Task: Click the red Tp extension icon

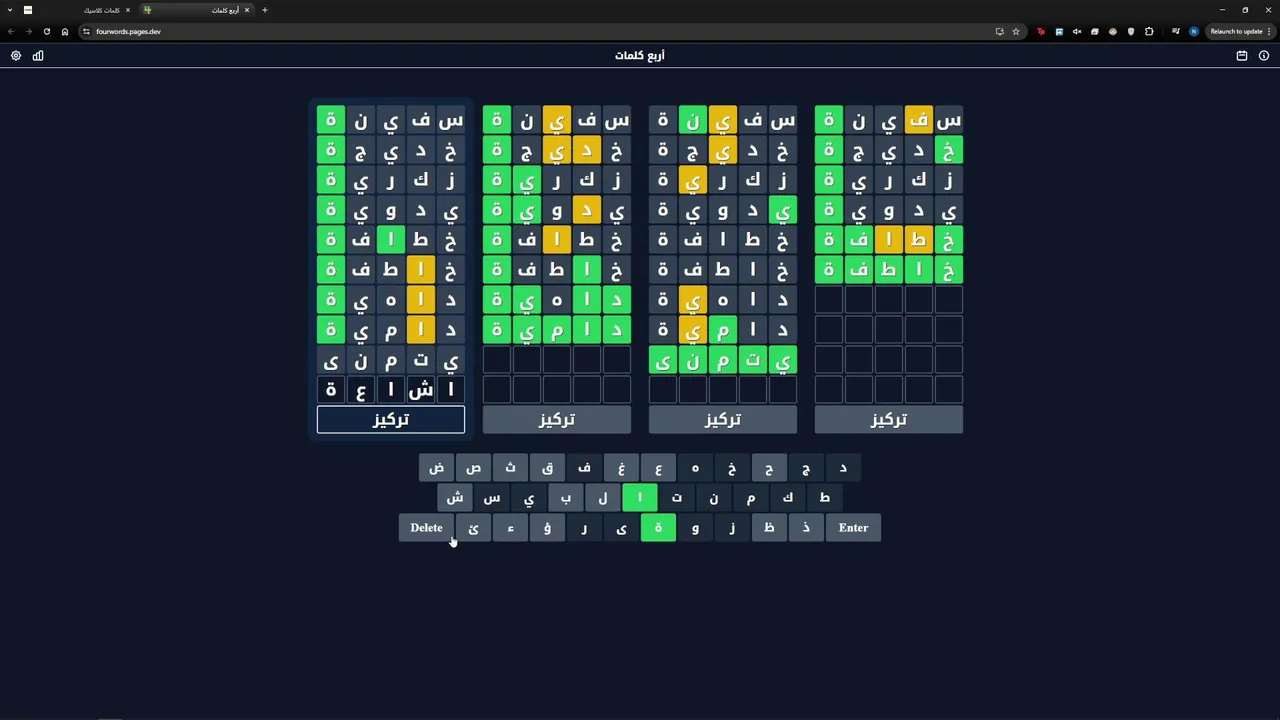Action: click(x=1041, y=31)
